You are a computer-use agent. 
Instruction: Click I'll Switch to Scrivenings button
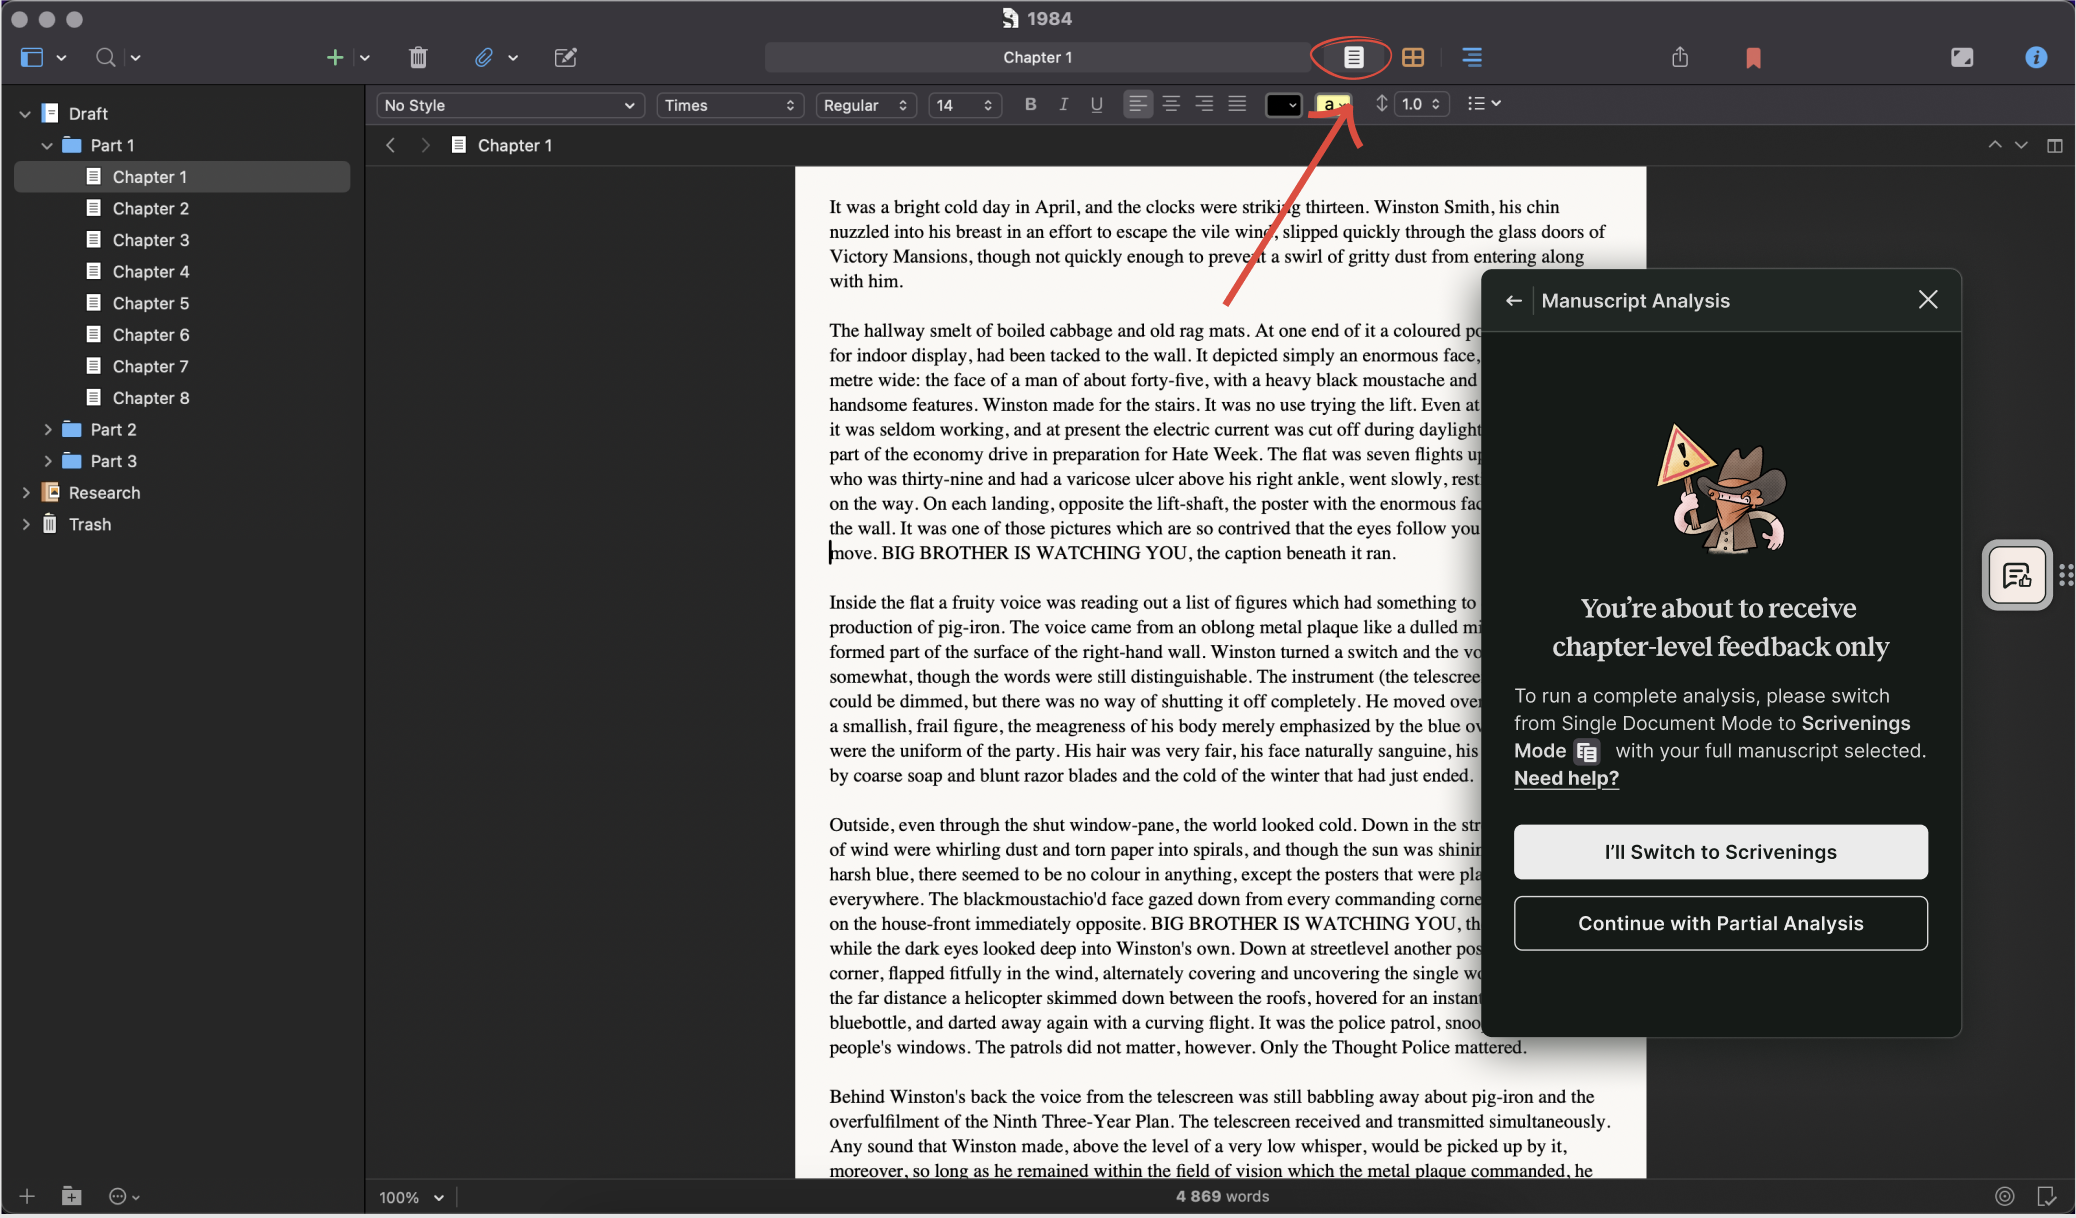pos(1720,852)
